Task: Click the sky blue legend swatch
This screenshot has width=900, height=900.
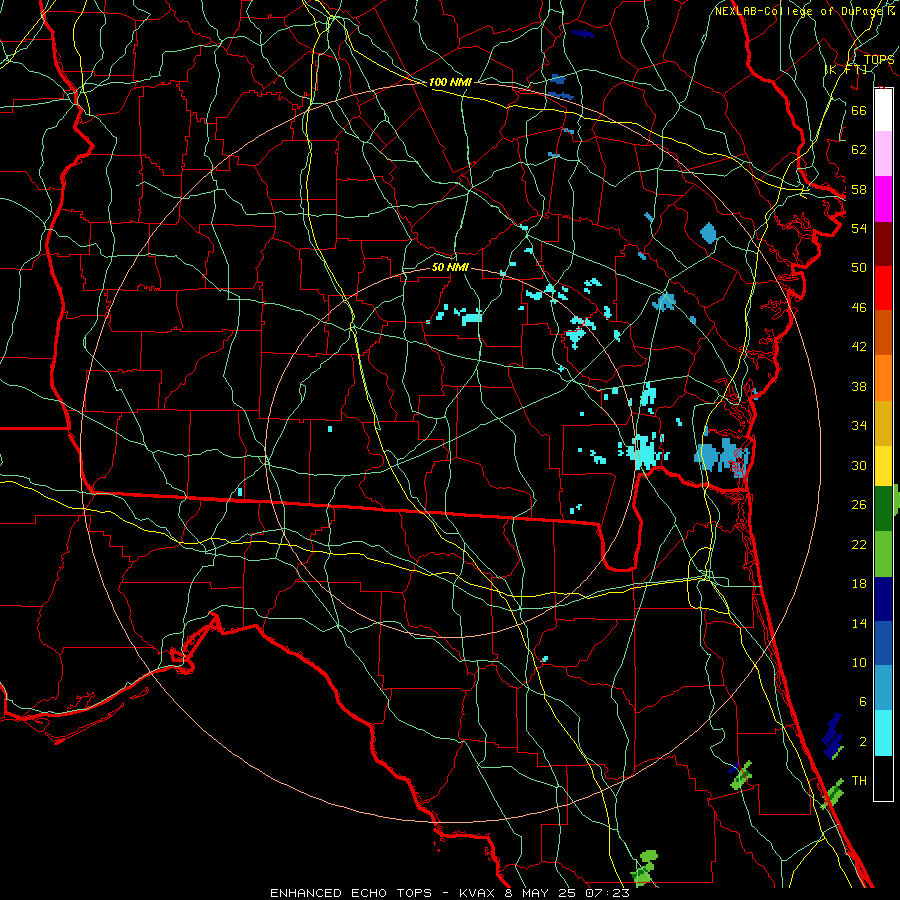Action: tap(883, 688)
